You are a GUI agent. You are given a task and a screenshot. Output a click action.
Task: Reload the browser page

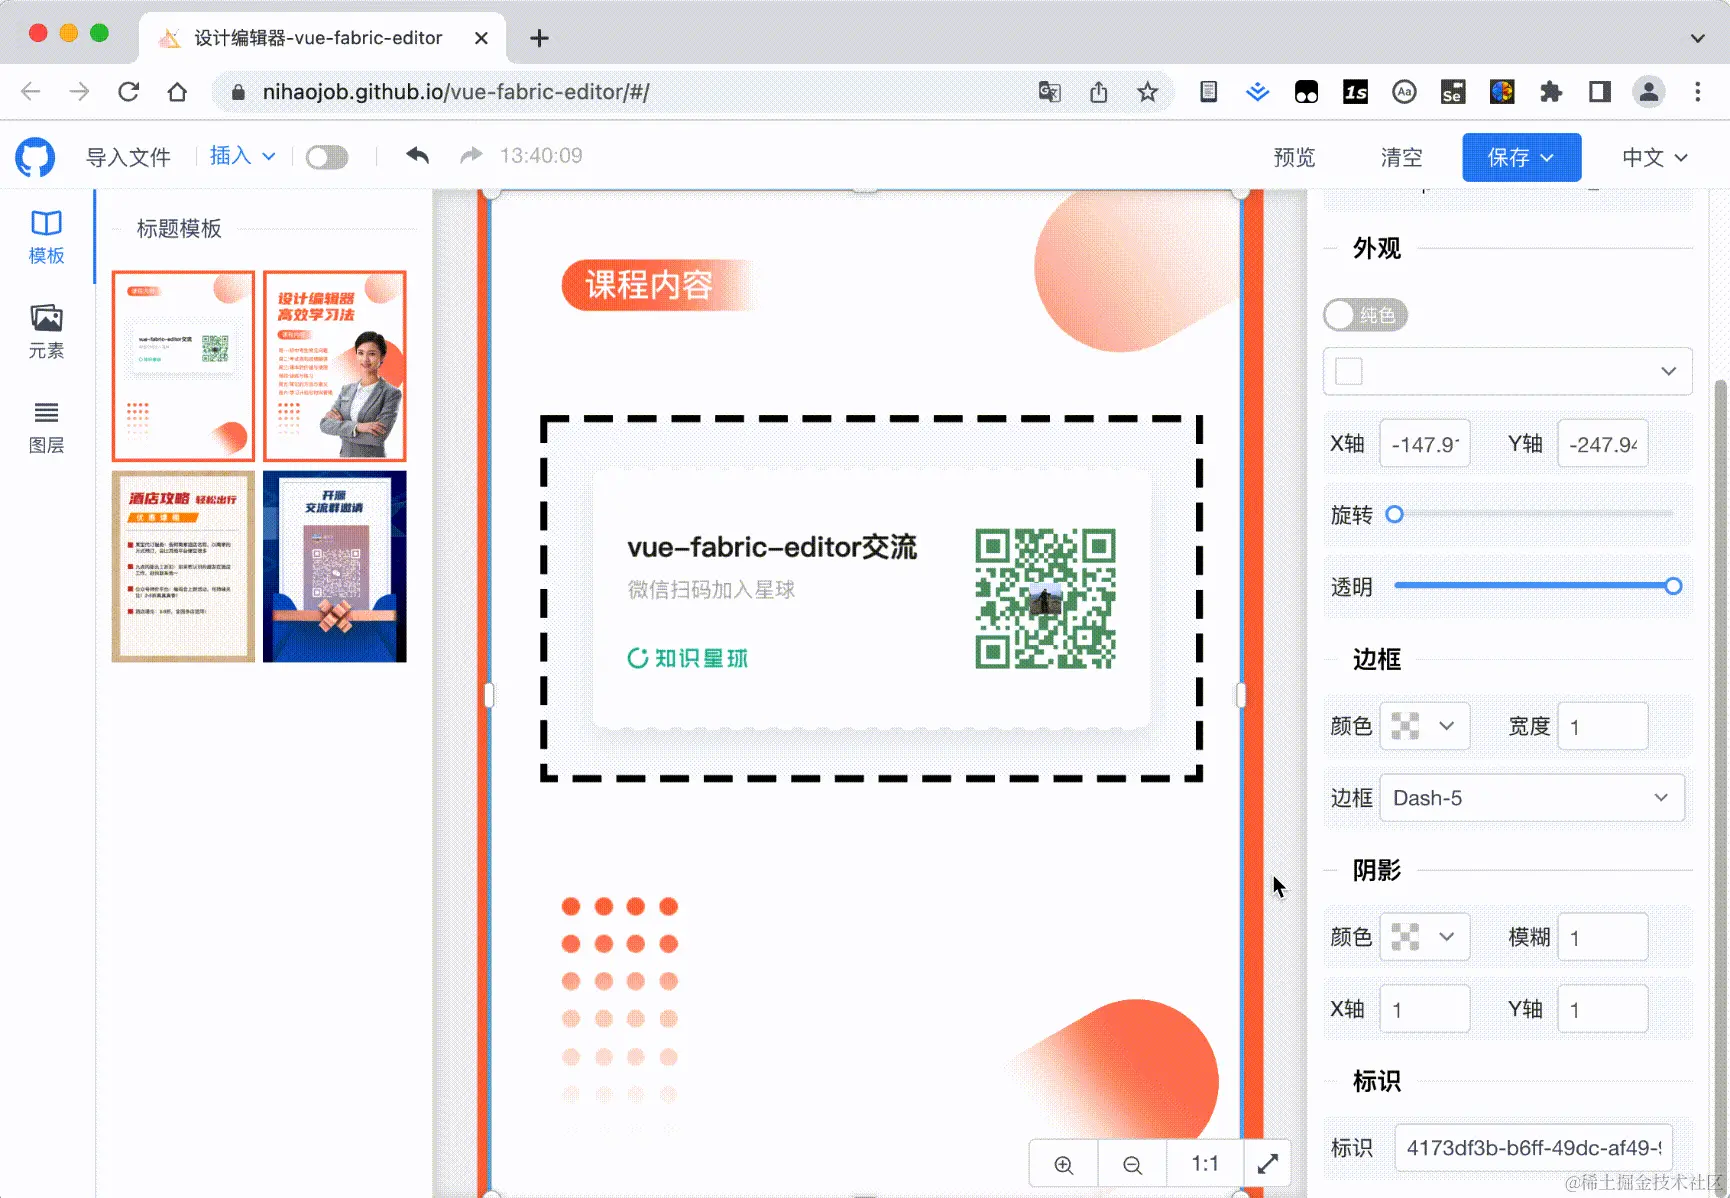[129, 92]
